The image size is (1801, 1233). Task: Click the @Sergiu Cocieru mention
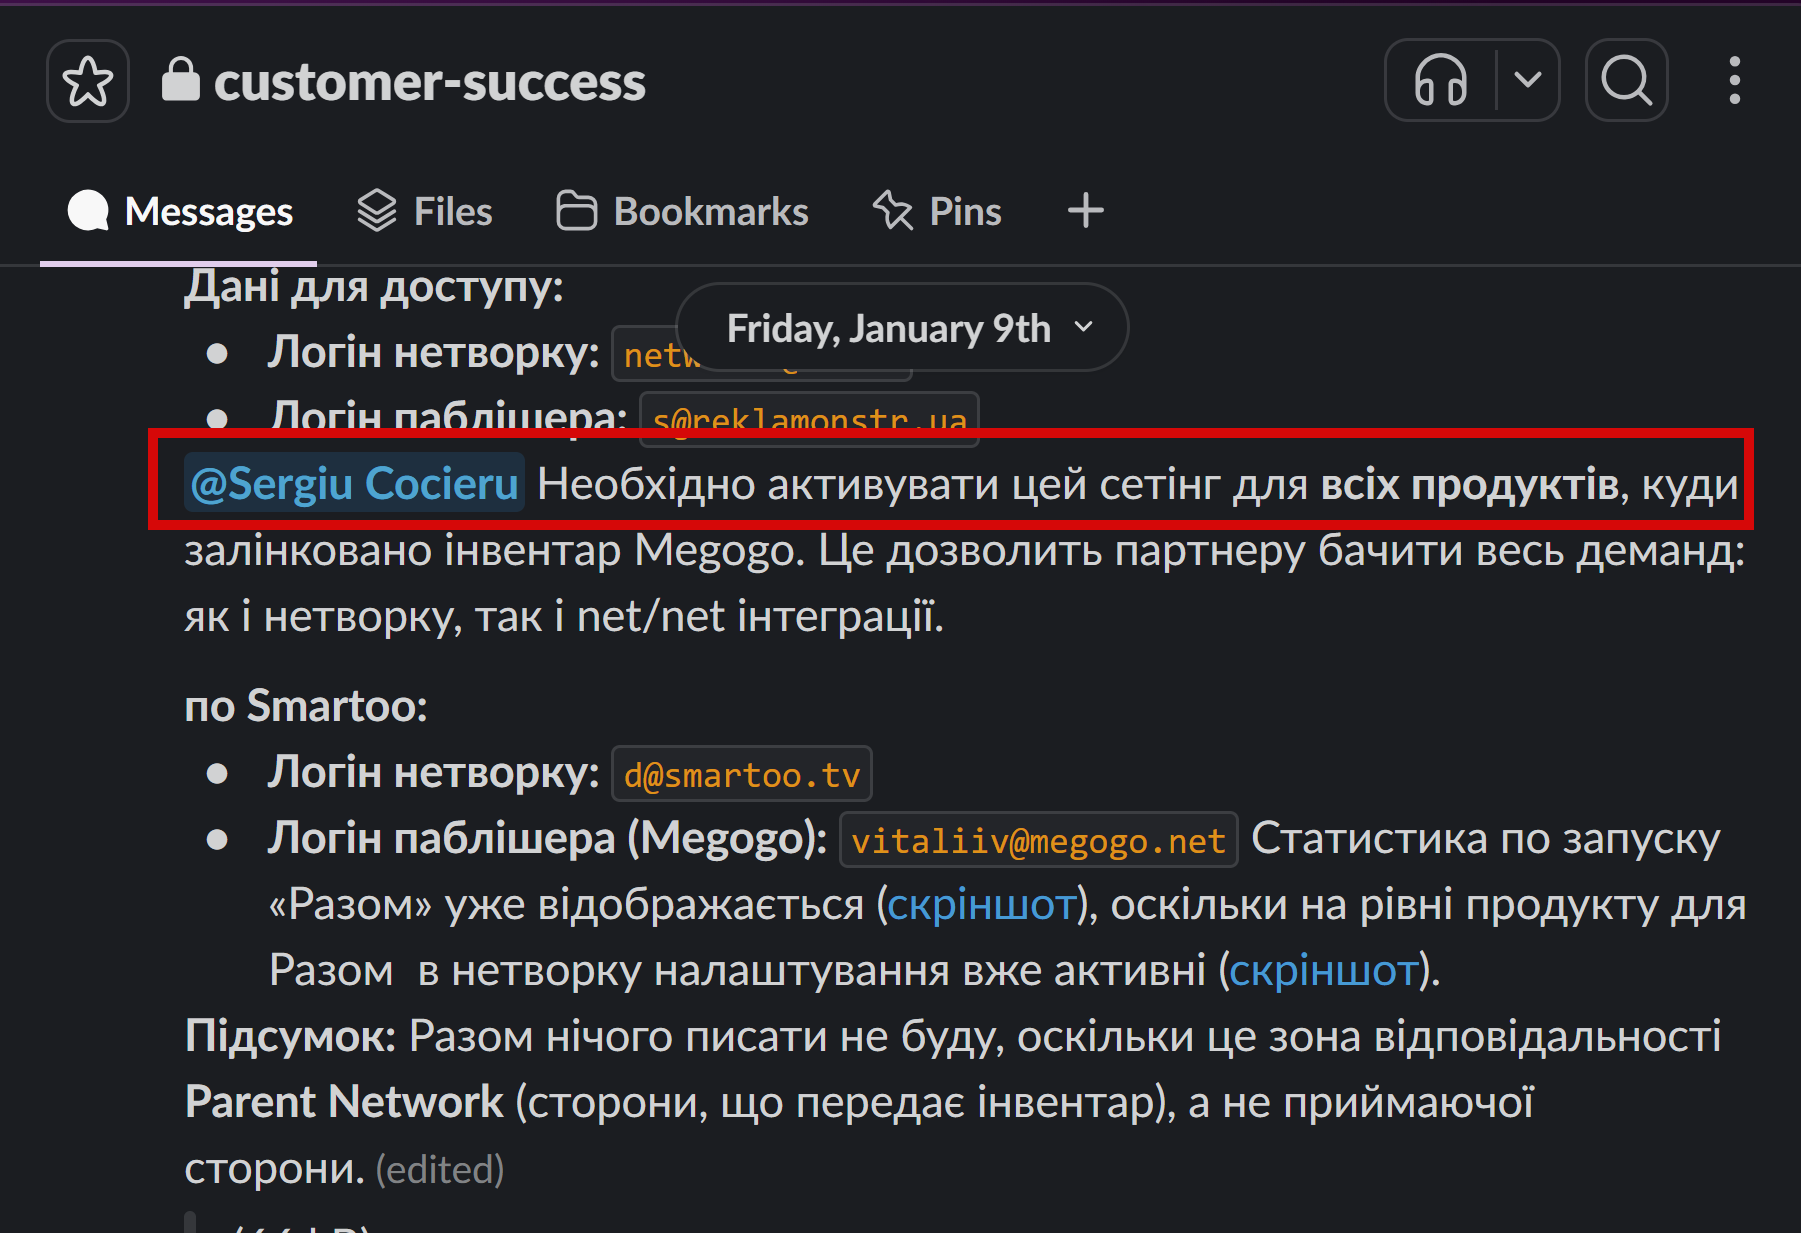(x=355, y=484)
